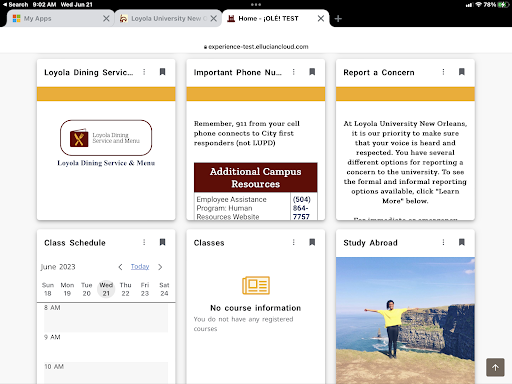This screenshot has height=384, width=512.
Task: Open options menu for Important Phone Numbers card
Action: 294,72
